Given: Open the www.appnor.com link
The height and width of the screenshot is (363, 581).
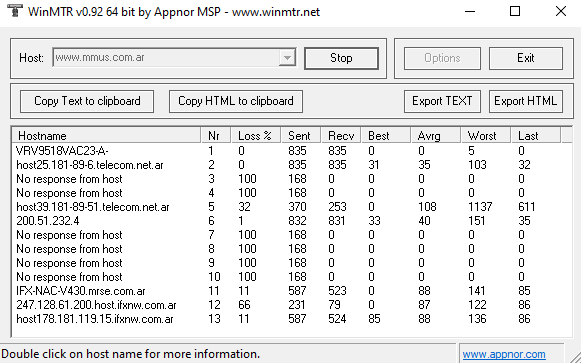Looking at the screenshot, I should click(504, 354).
